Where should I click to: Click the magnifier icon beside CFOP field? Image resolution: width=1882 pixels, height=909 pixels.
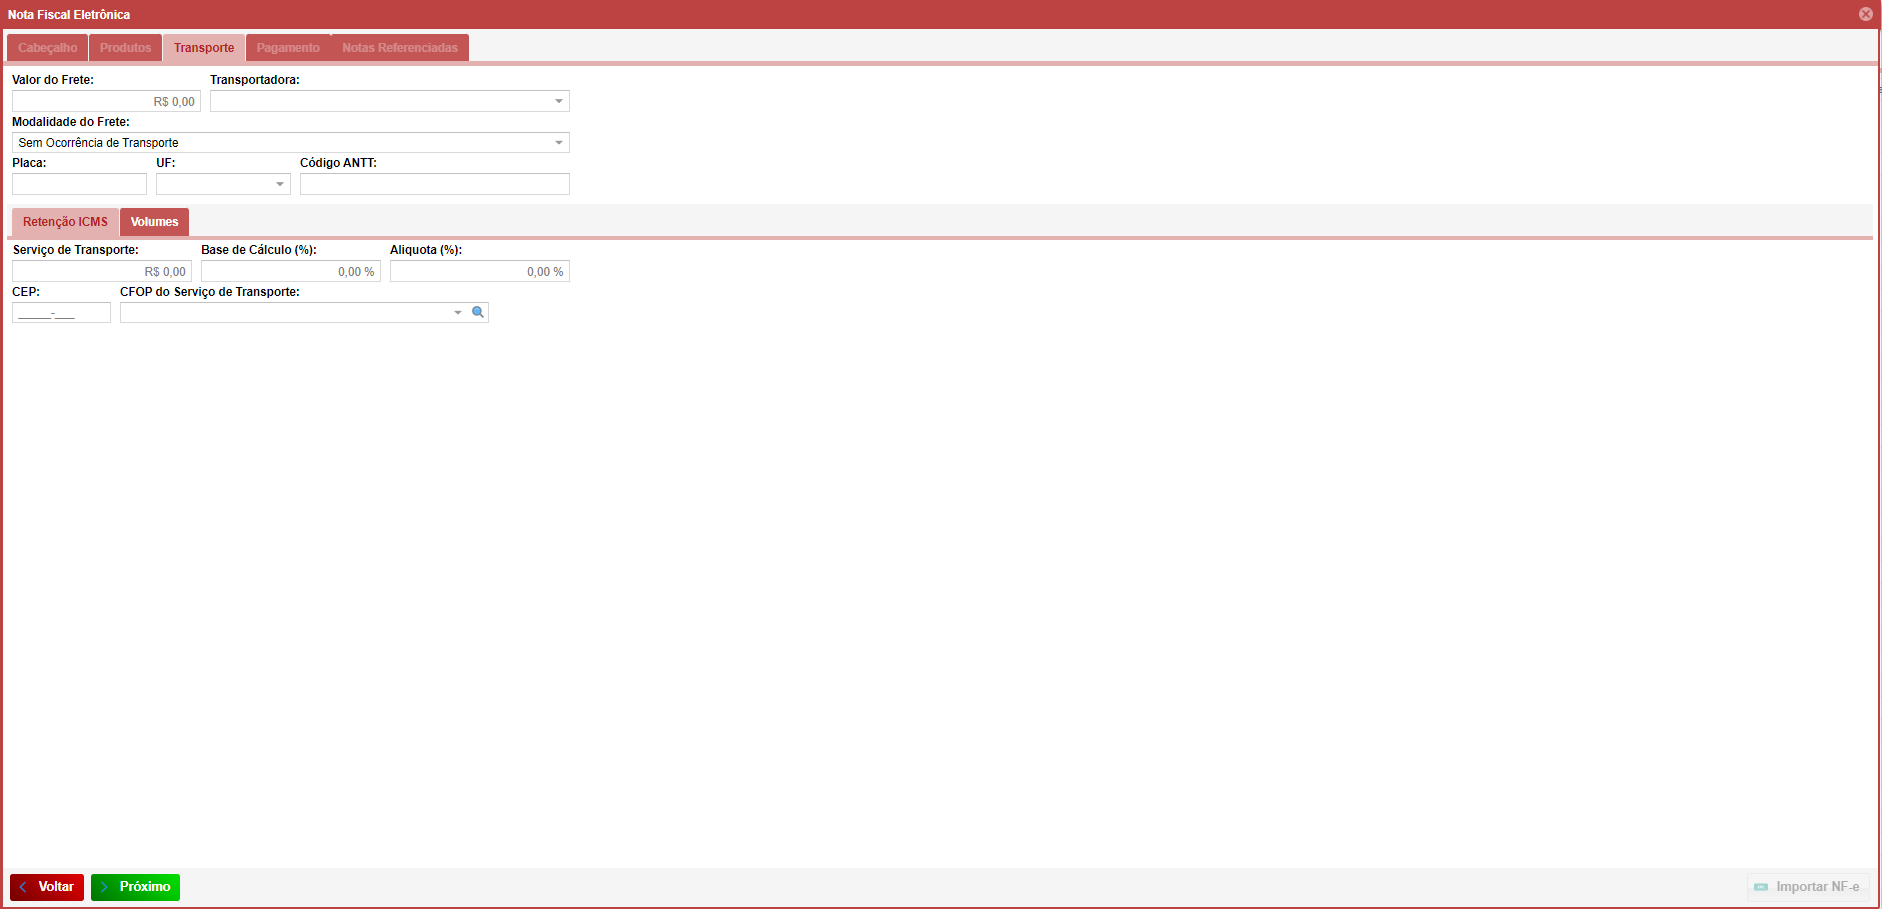478,312
